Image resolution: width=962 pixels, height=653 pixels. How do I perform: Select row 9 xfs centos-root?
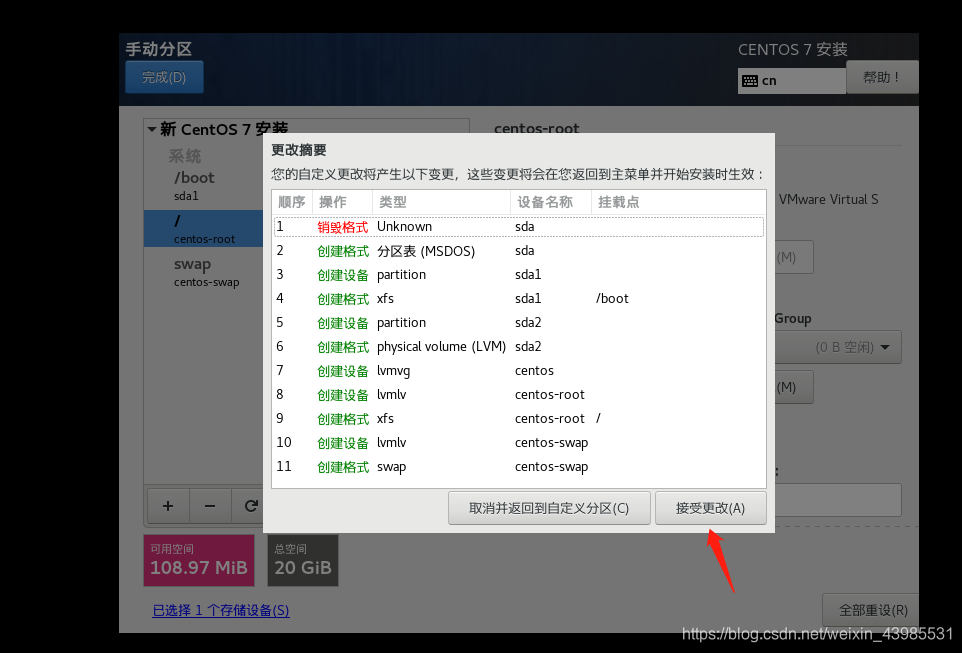coord(519,418)
